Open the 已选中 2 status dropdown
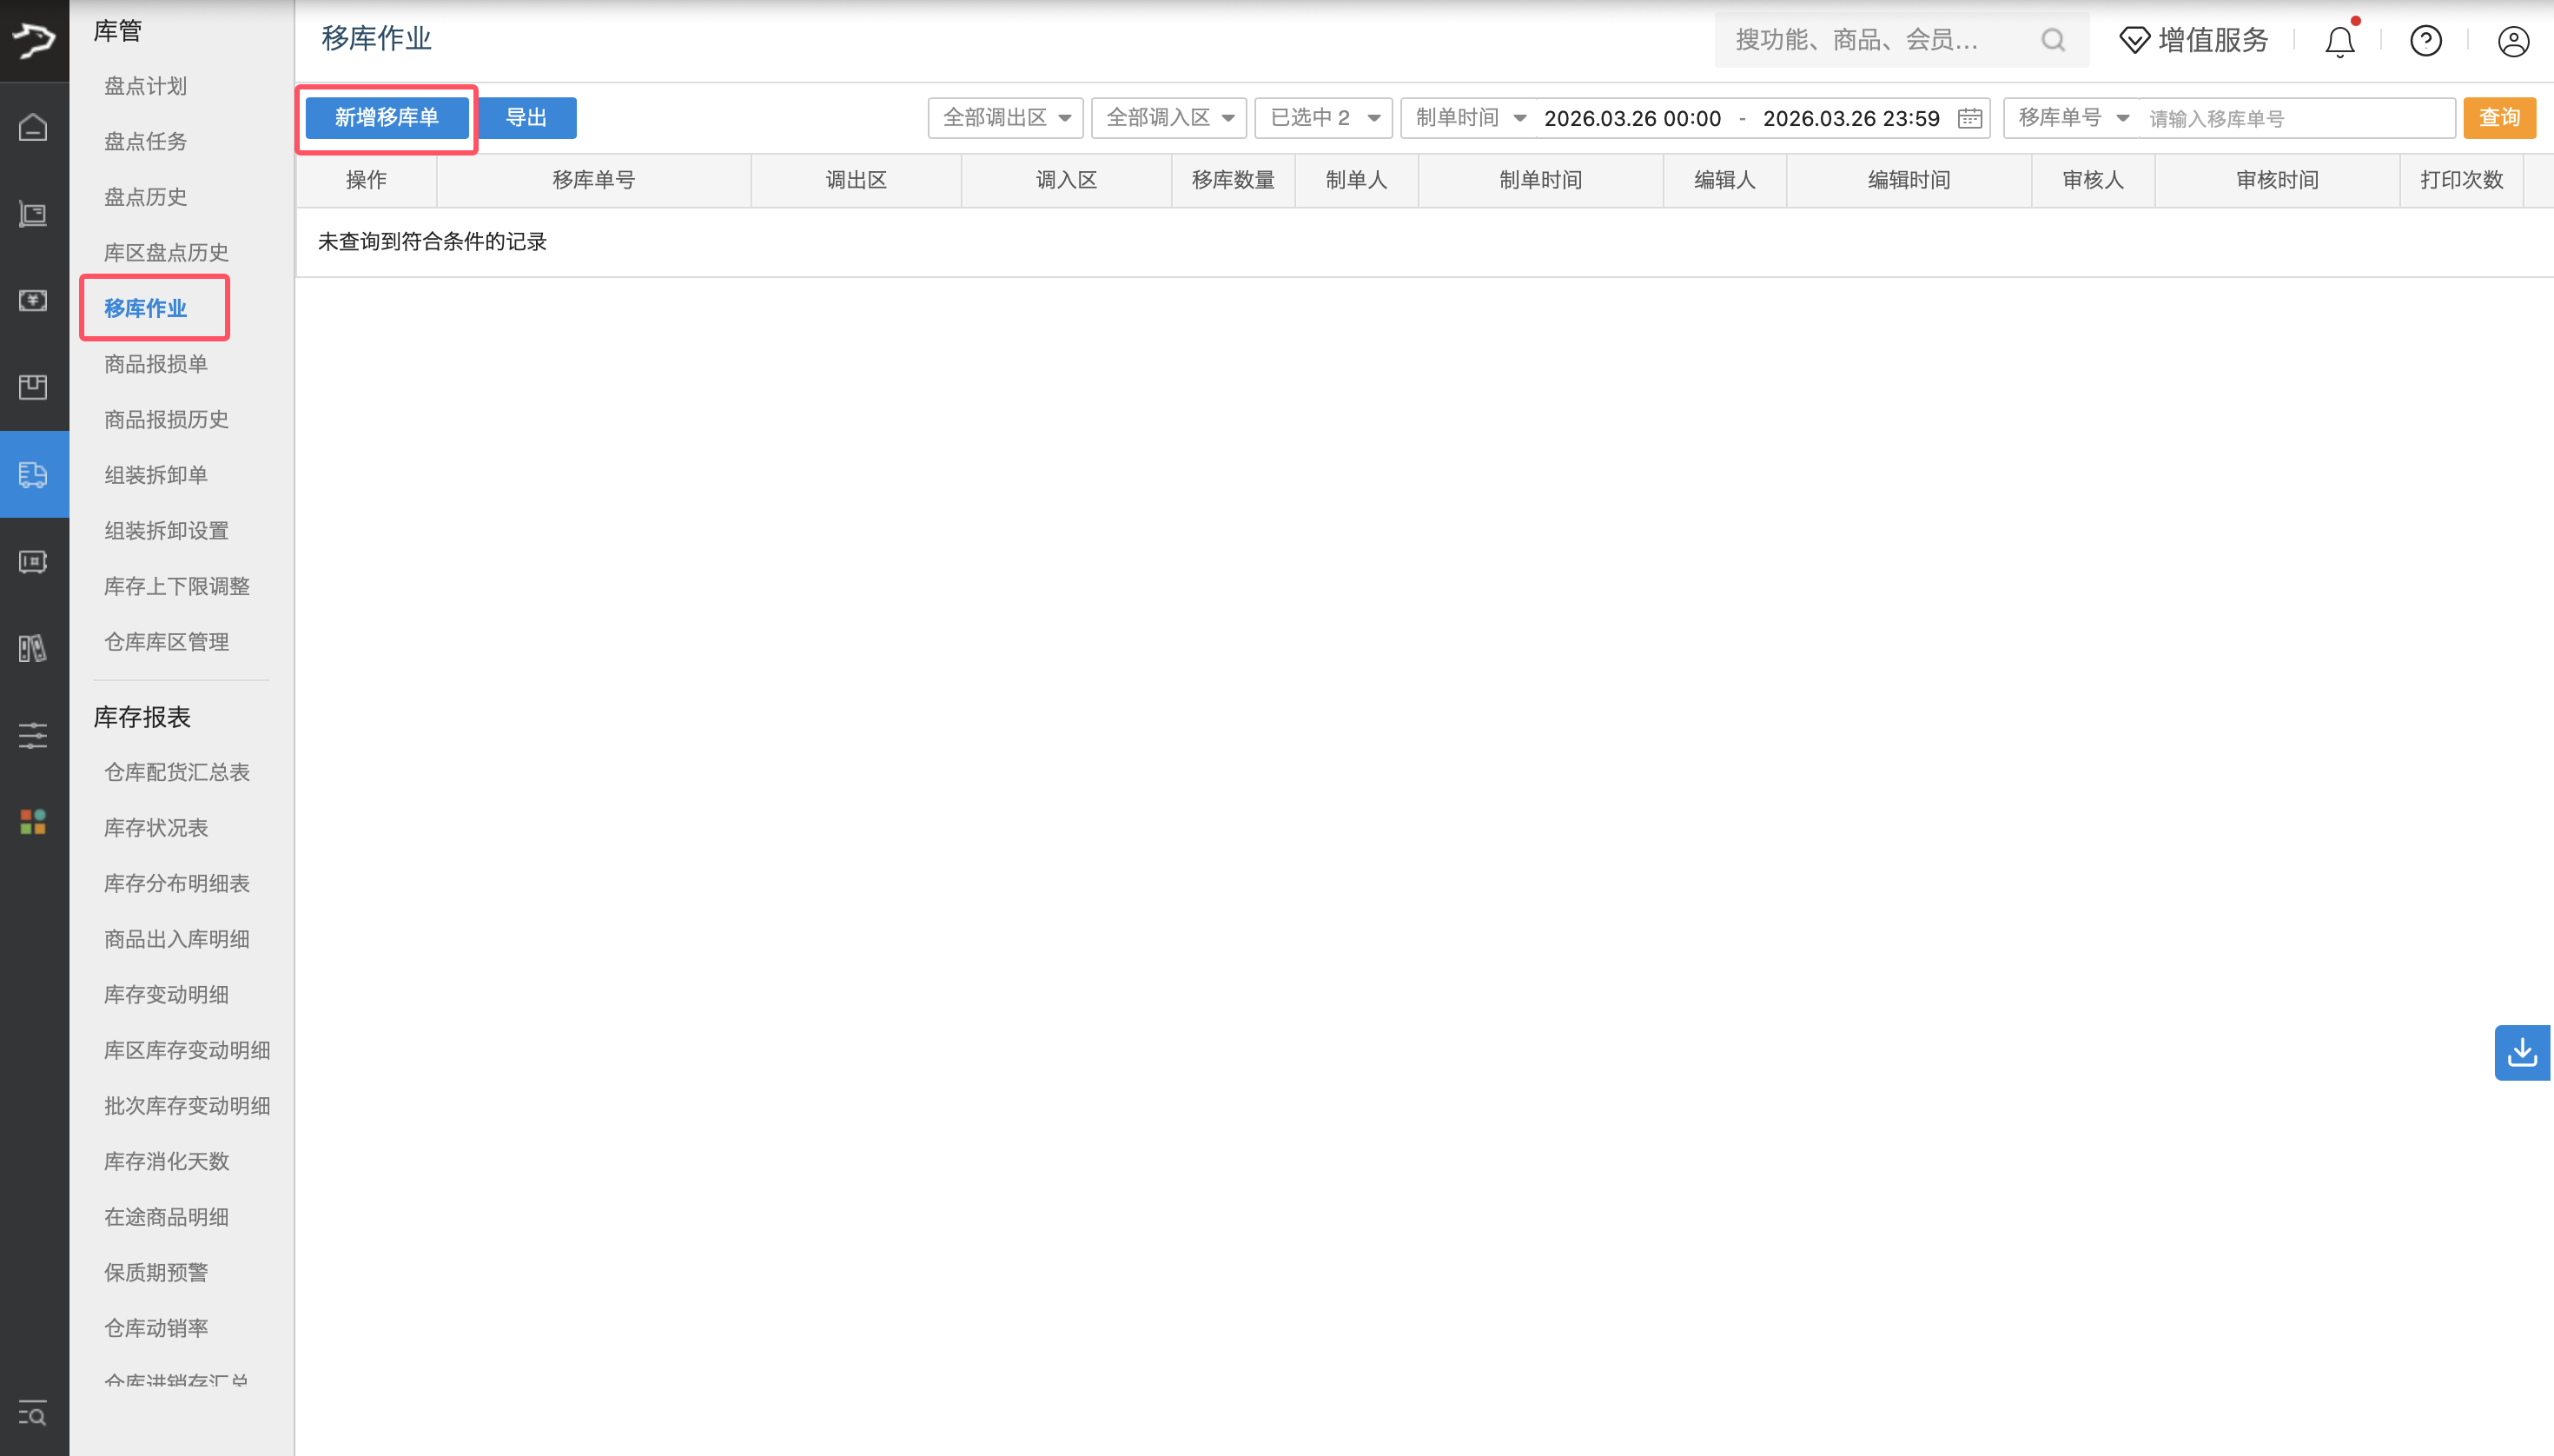This screenshot has height=1456, width=2554. 1323,118
